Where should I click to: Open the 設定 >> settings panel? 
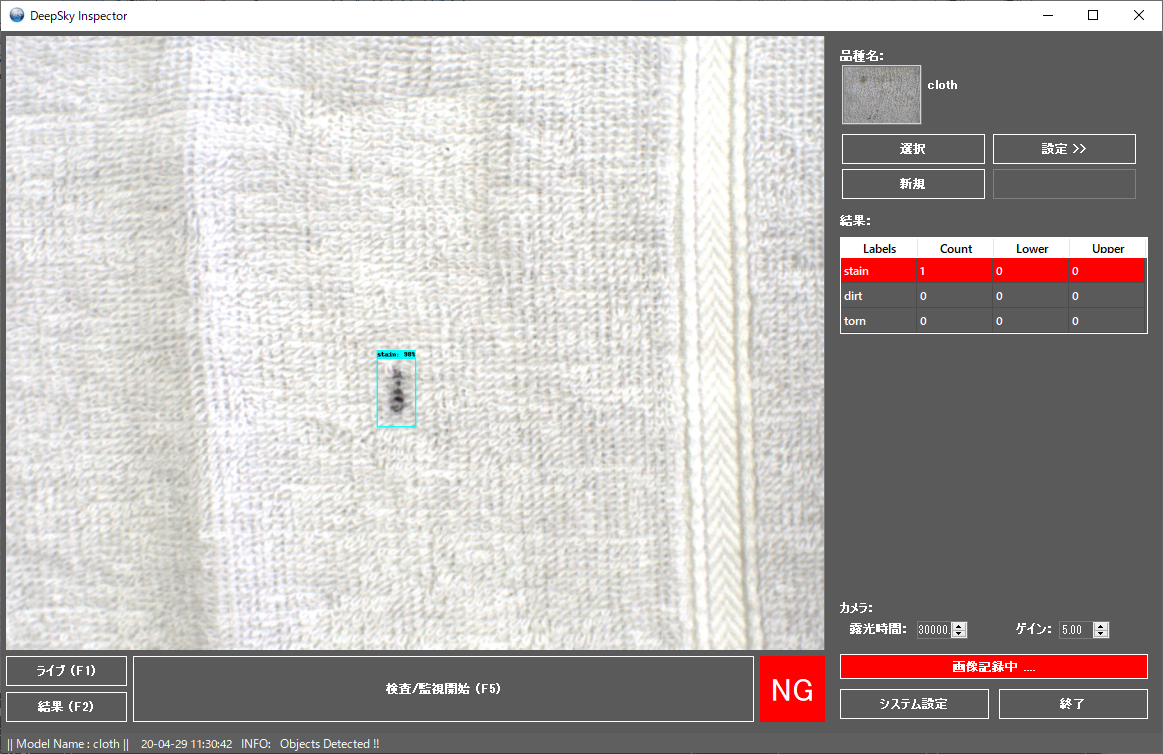click(x=1064, y=149)
